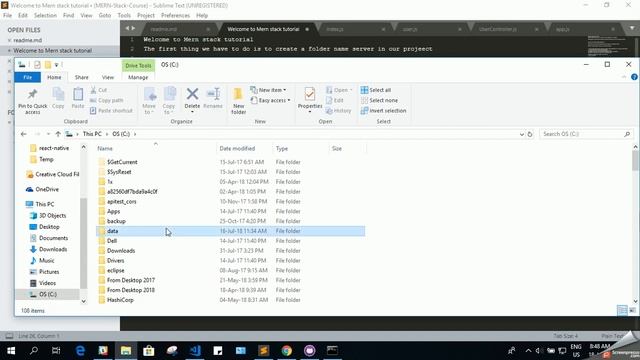Open Sublime Text taskbar icon
The width and height of the screenshot is (640, 360).
coord(264,351)
